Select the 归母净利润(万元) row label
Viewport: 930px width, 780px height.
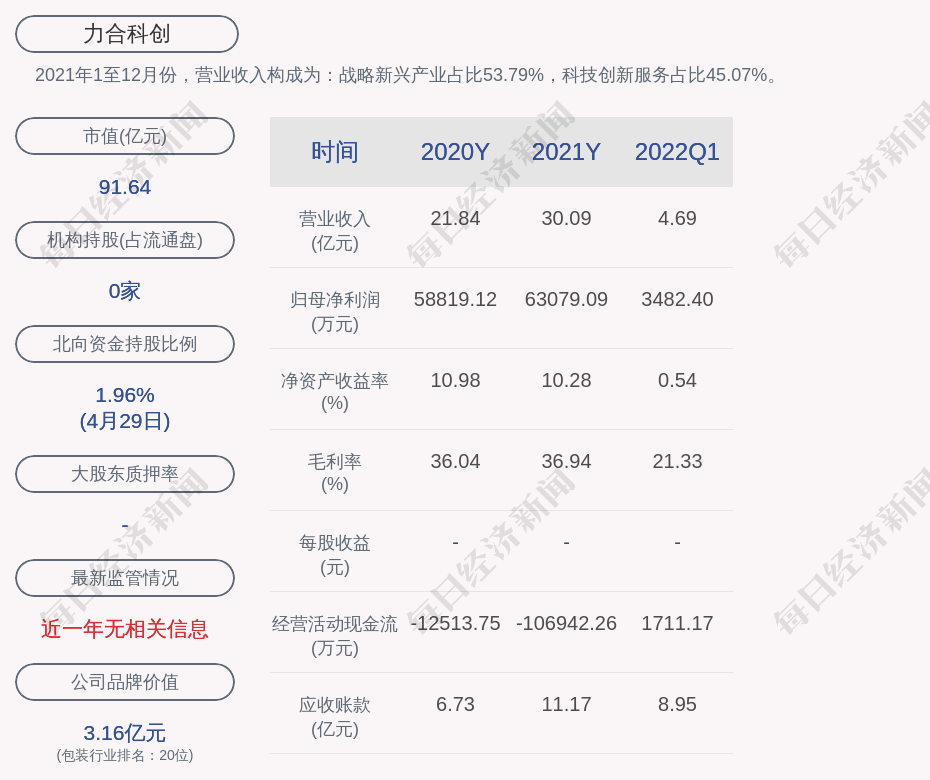tap(335, 312)
